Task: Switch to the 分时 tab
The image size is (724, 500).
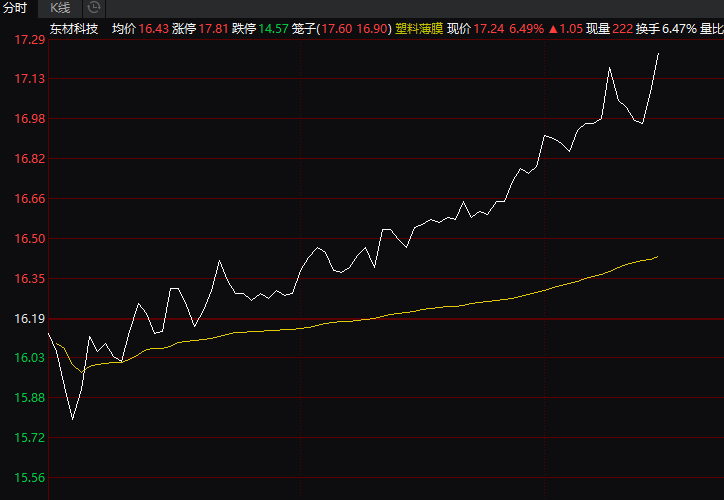Action: point(15,8)
